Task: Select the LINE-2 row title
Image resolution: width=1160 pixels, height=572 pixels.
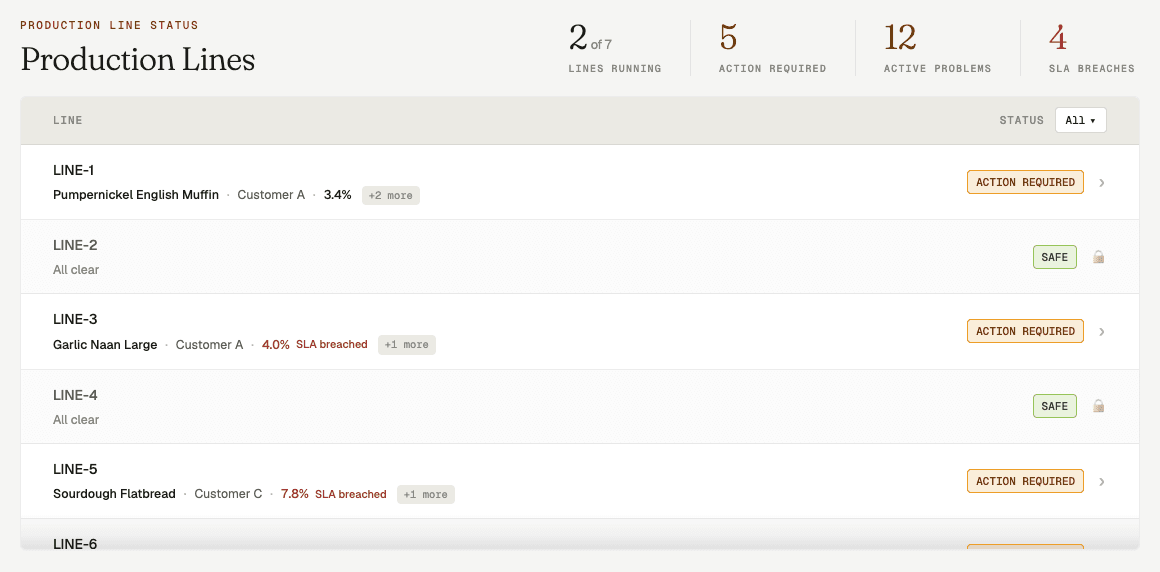Action: (75, 245)
